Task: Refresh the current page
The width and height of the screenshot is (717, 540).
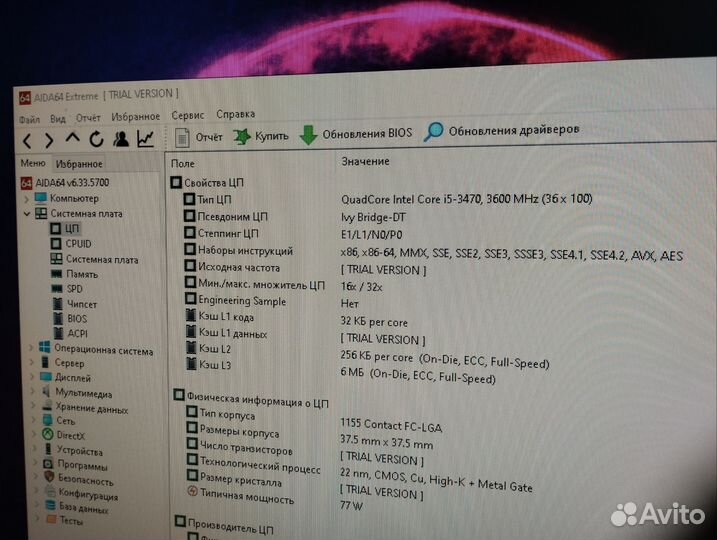Action: [x=96, y=139]
